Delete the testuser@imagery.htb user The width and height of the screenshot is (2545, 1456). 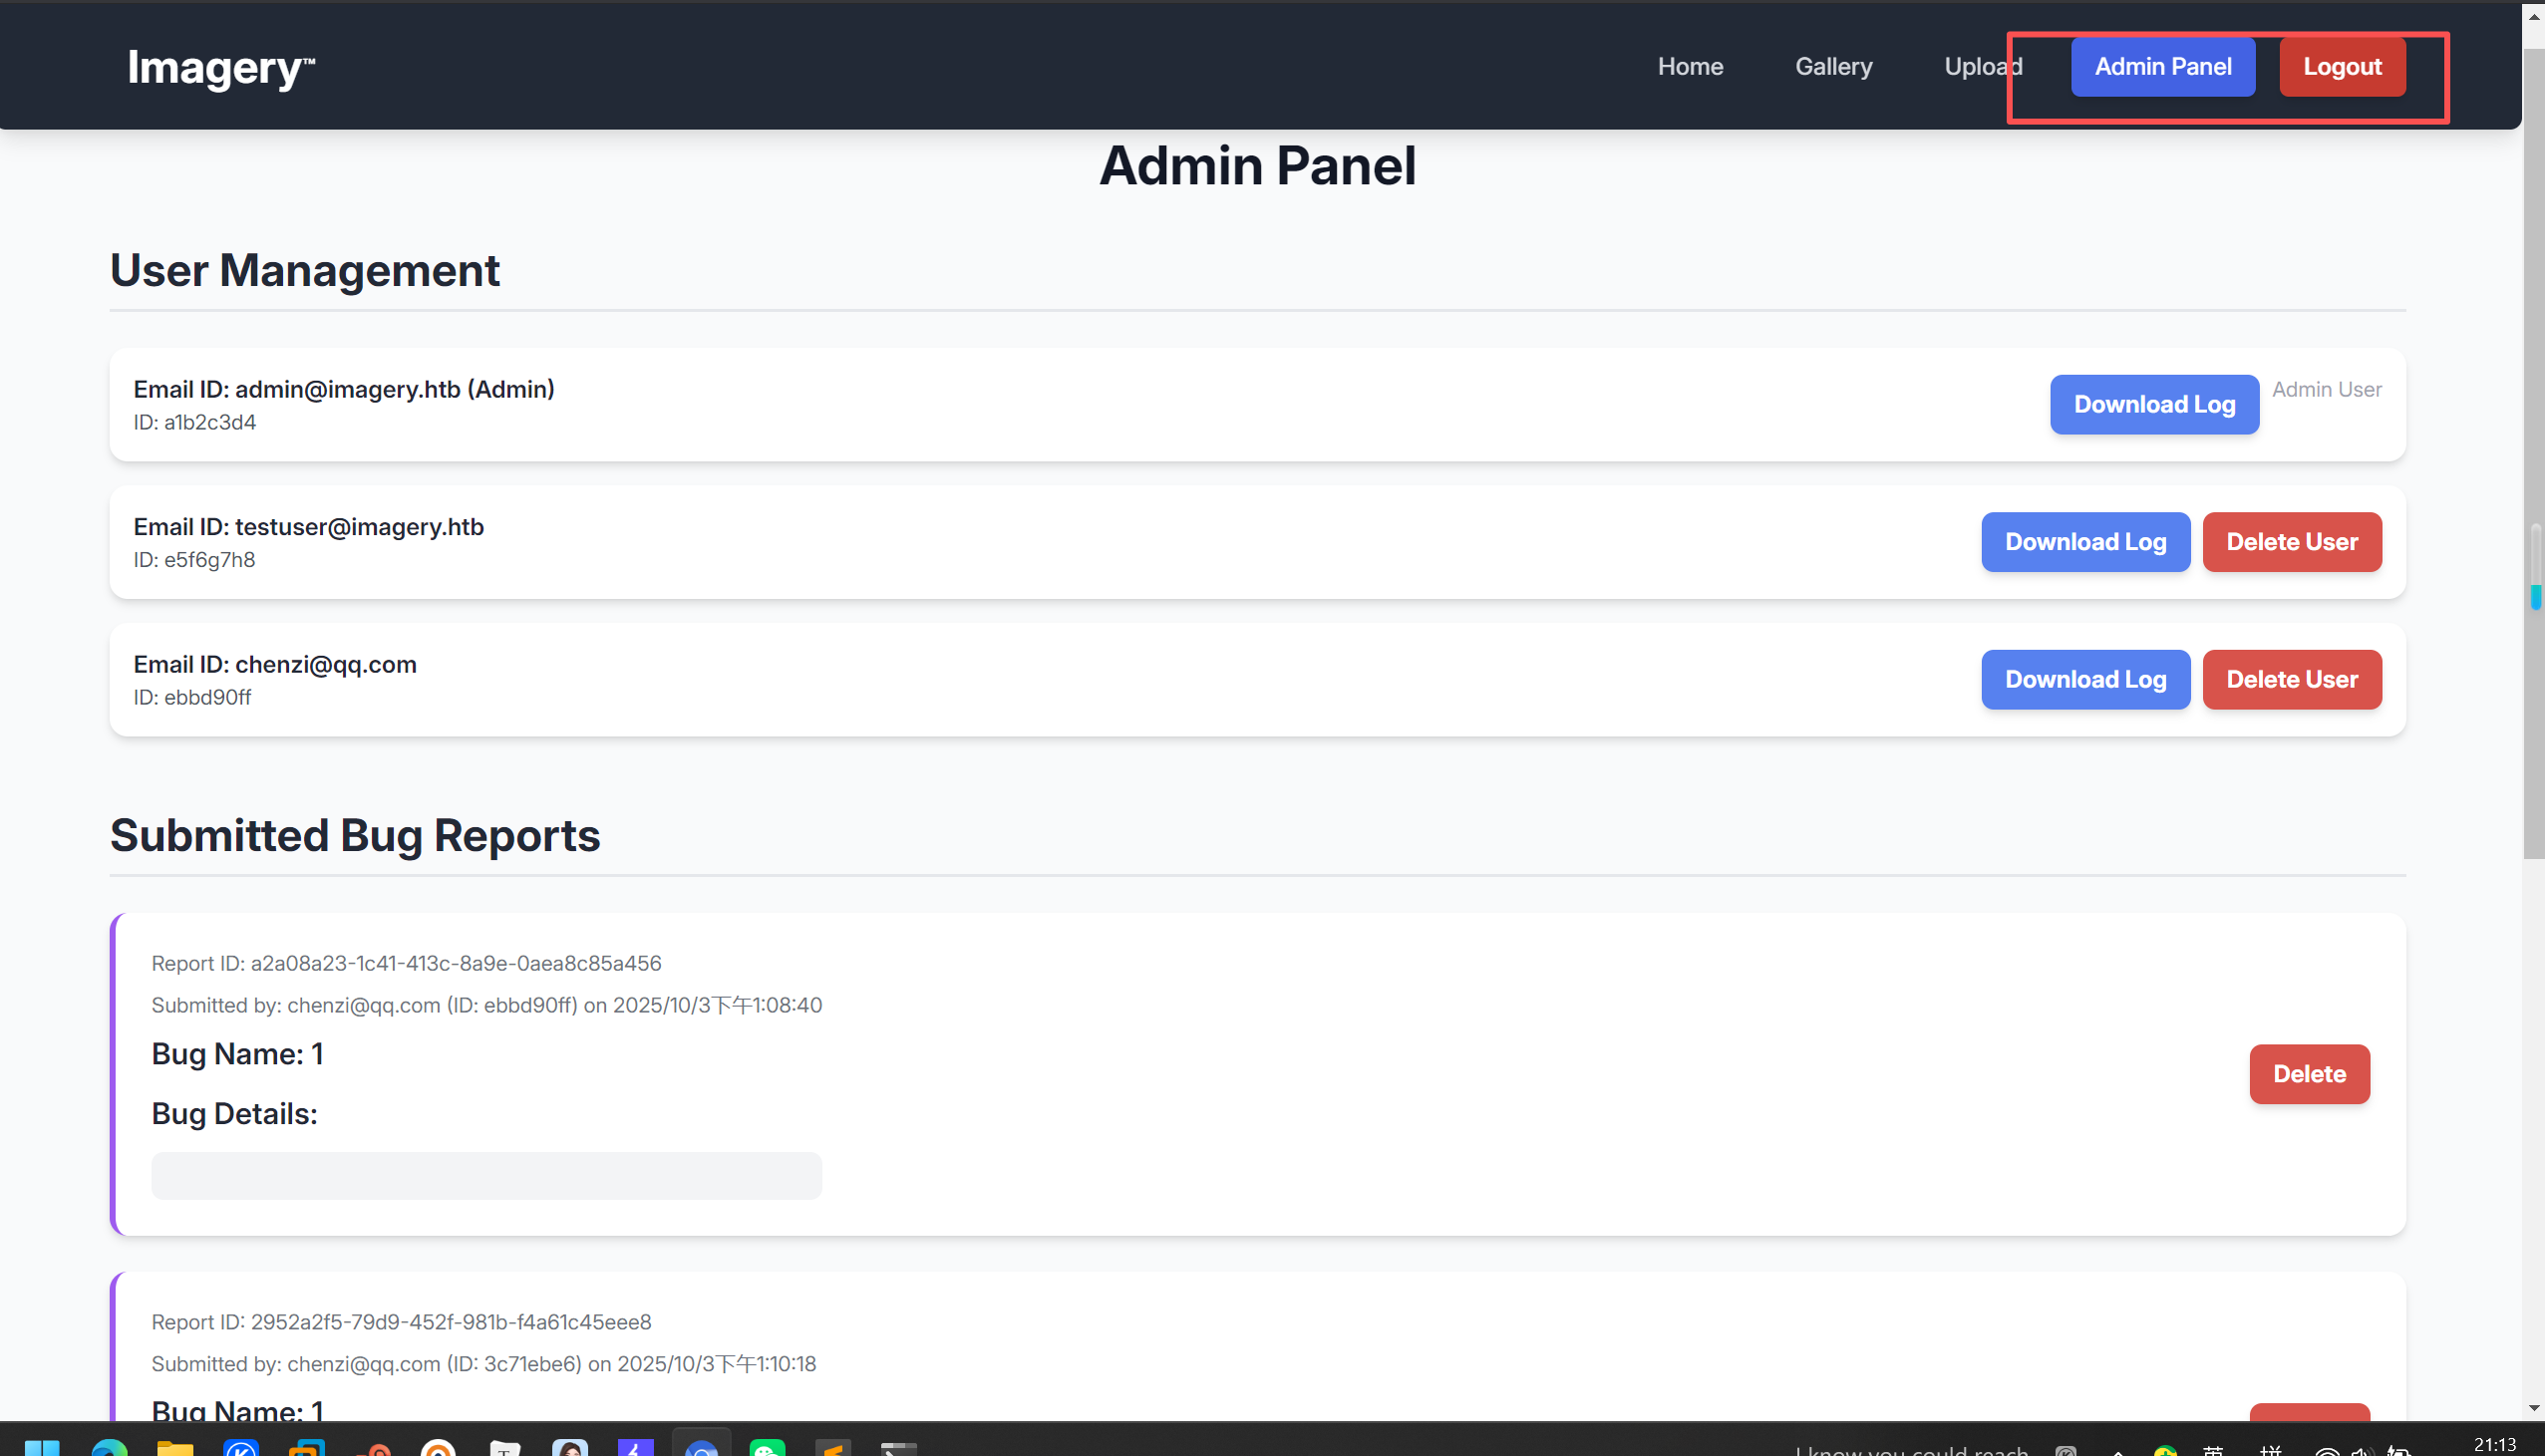pos(2291,542)
